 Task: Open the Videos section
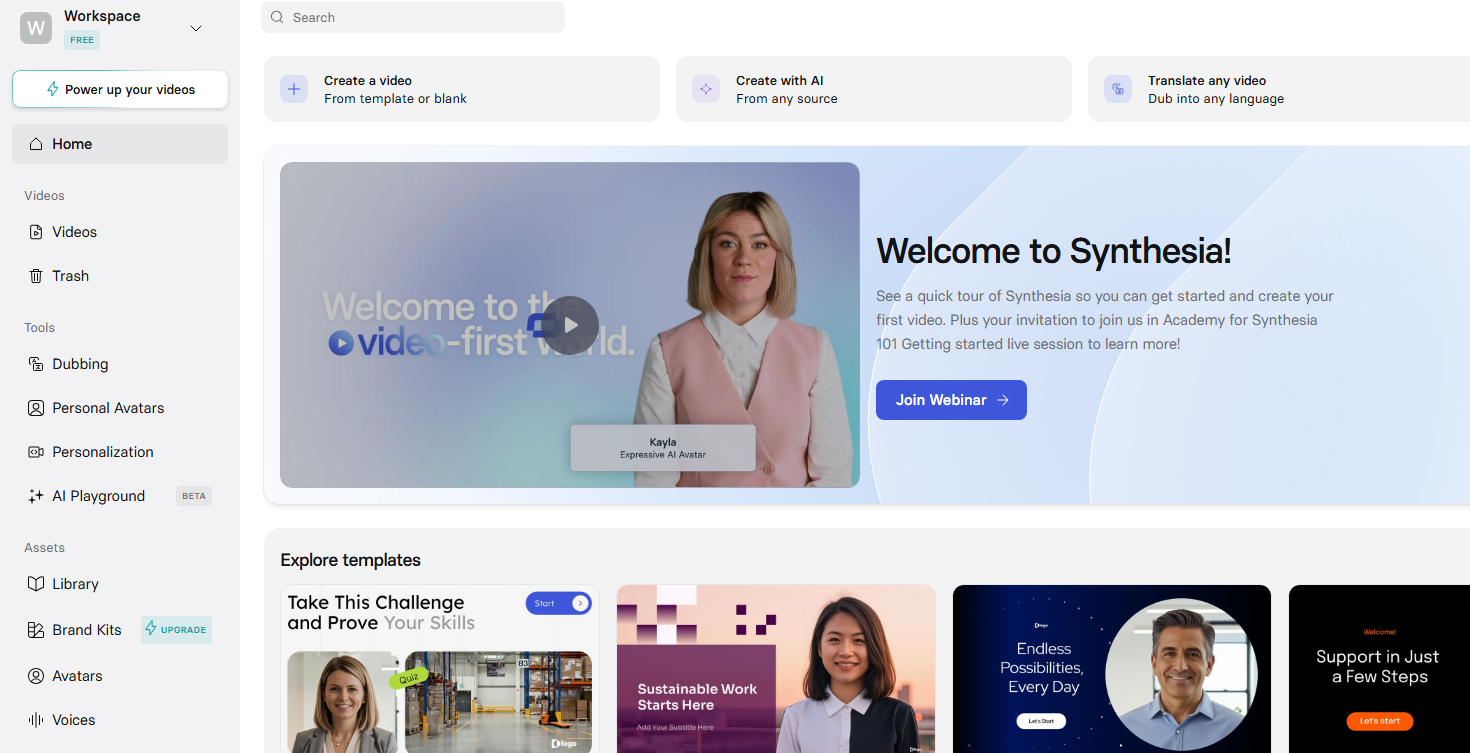point(120,232)
